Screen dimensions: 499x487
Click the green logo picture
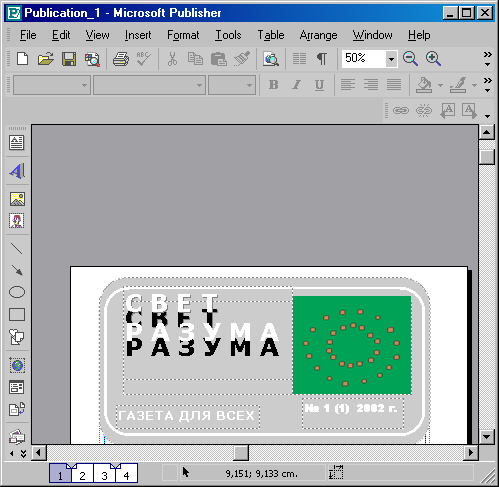[352, 345]
